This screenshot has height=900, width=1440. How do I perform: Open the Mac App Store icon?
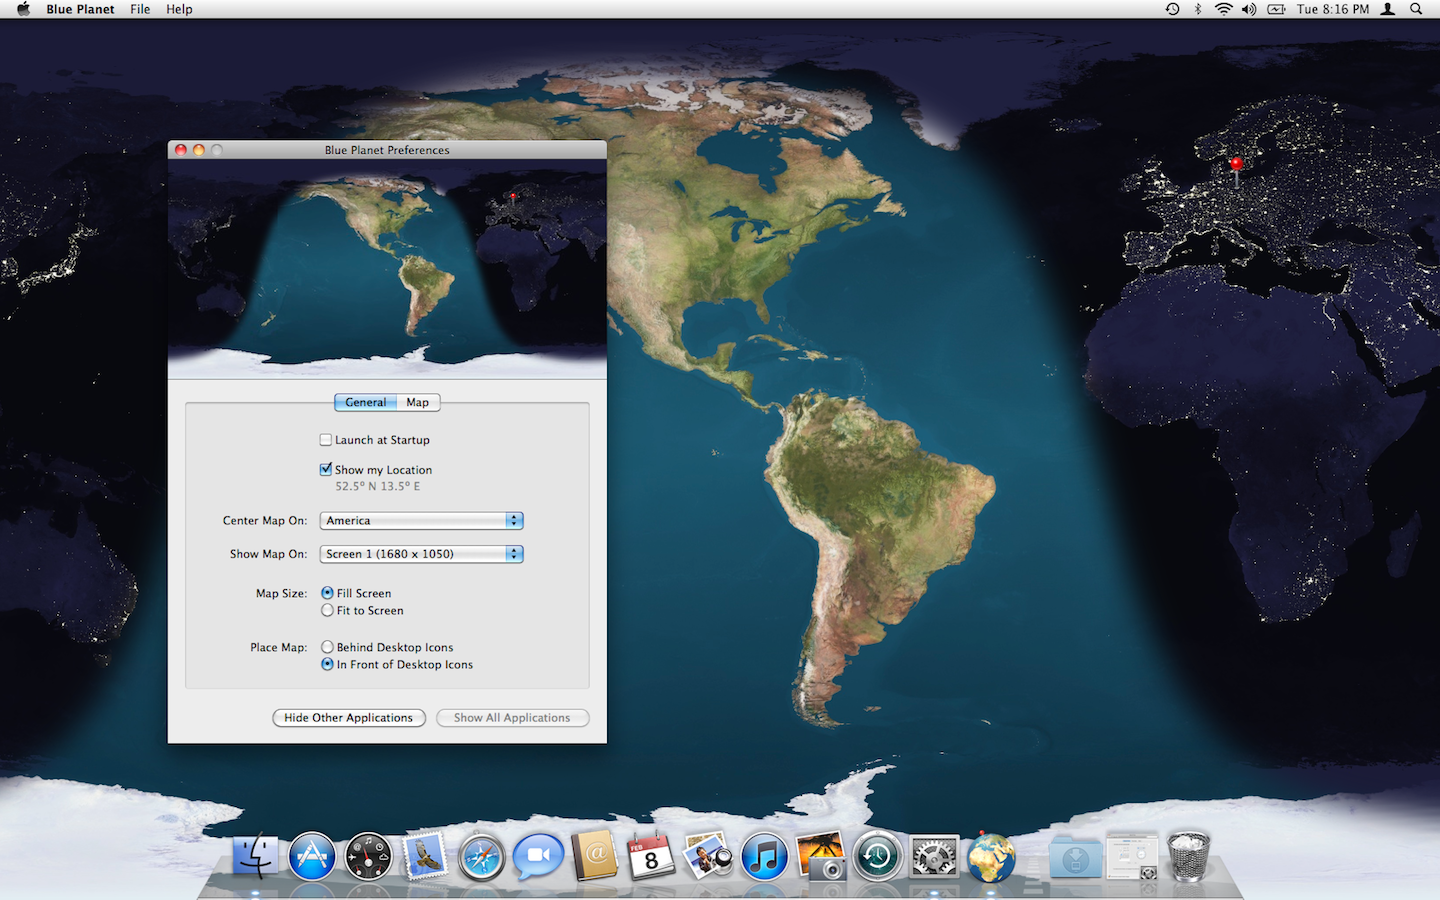pos(312,858)
